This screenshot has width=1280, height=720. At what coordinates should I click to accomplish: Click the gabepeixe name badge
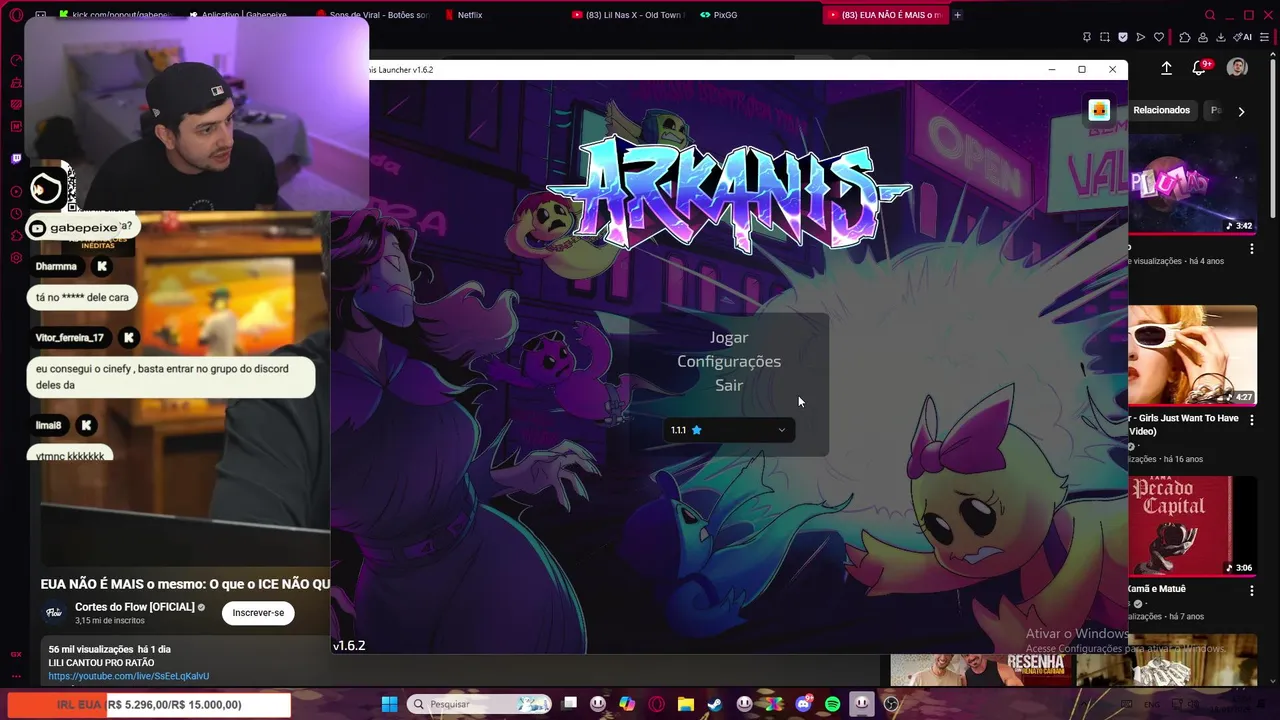click(75, 228)
